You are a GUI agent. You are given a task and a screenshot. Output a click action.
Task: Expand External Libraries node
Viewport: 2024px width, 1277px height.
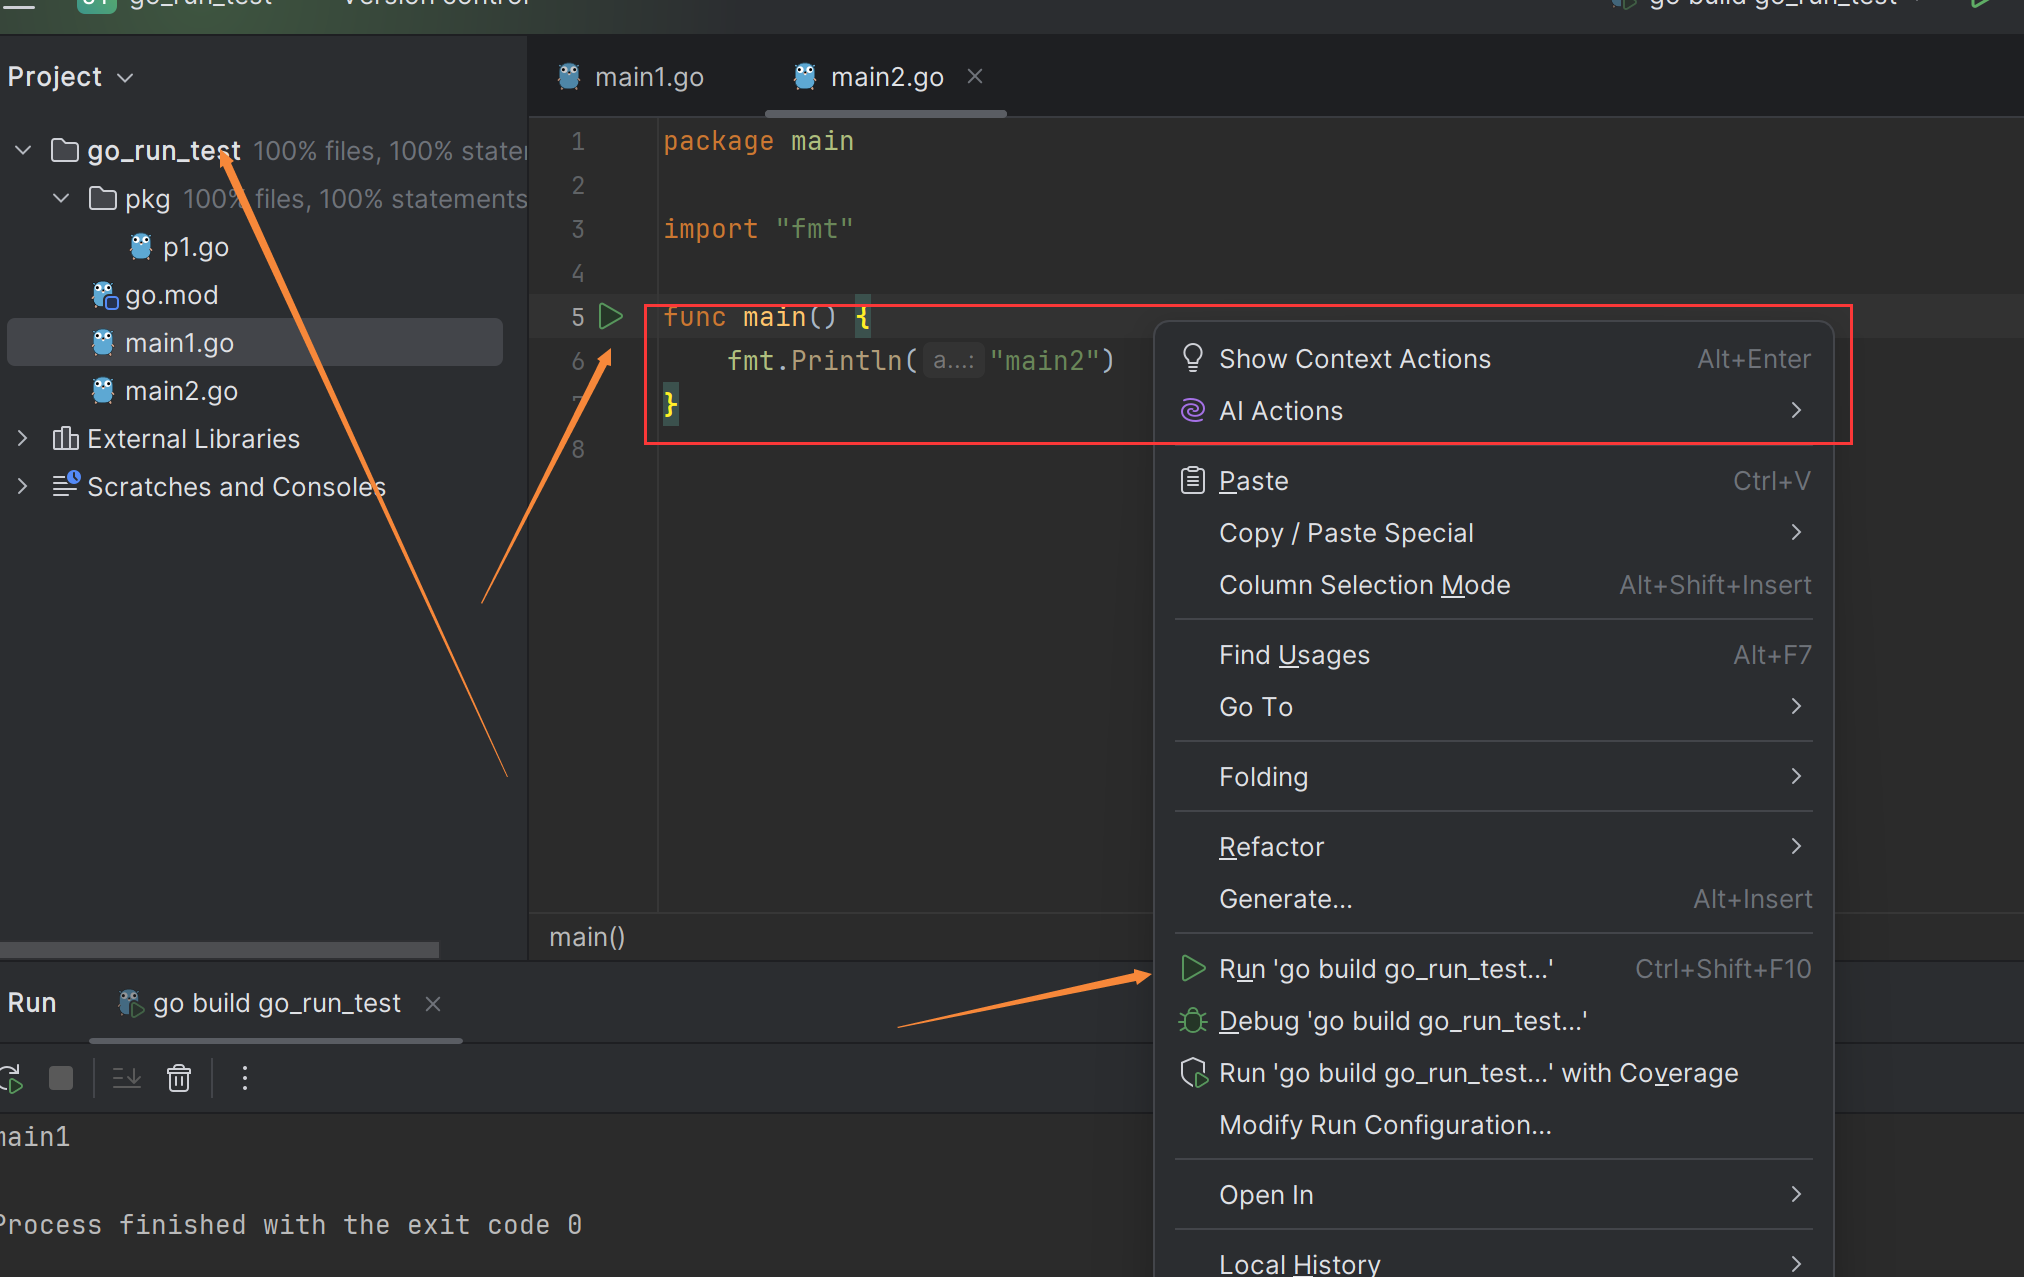[x=23, y=439]
